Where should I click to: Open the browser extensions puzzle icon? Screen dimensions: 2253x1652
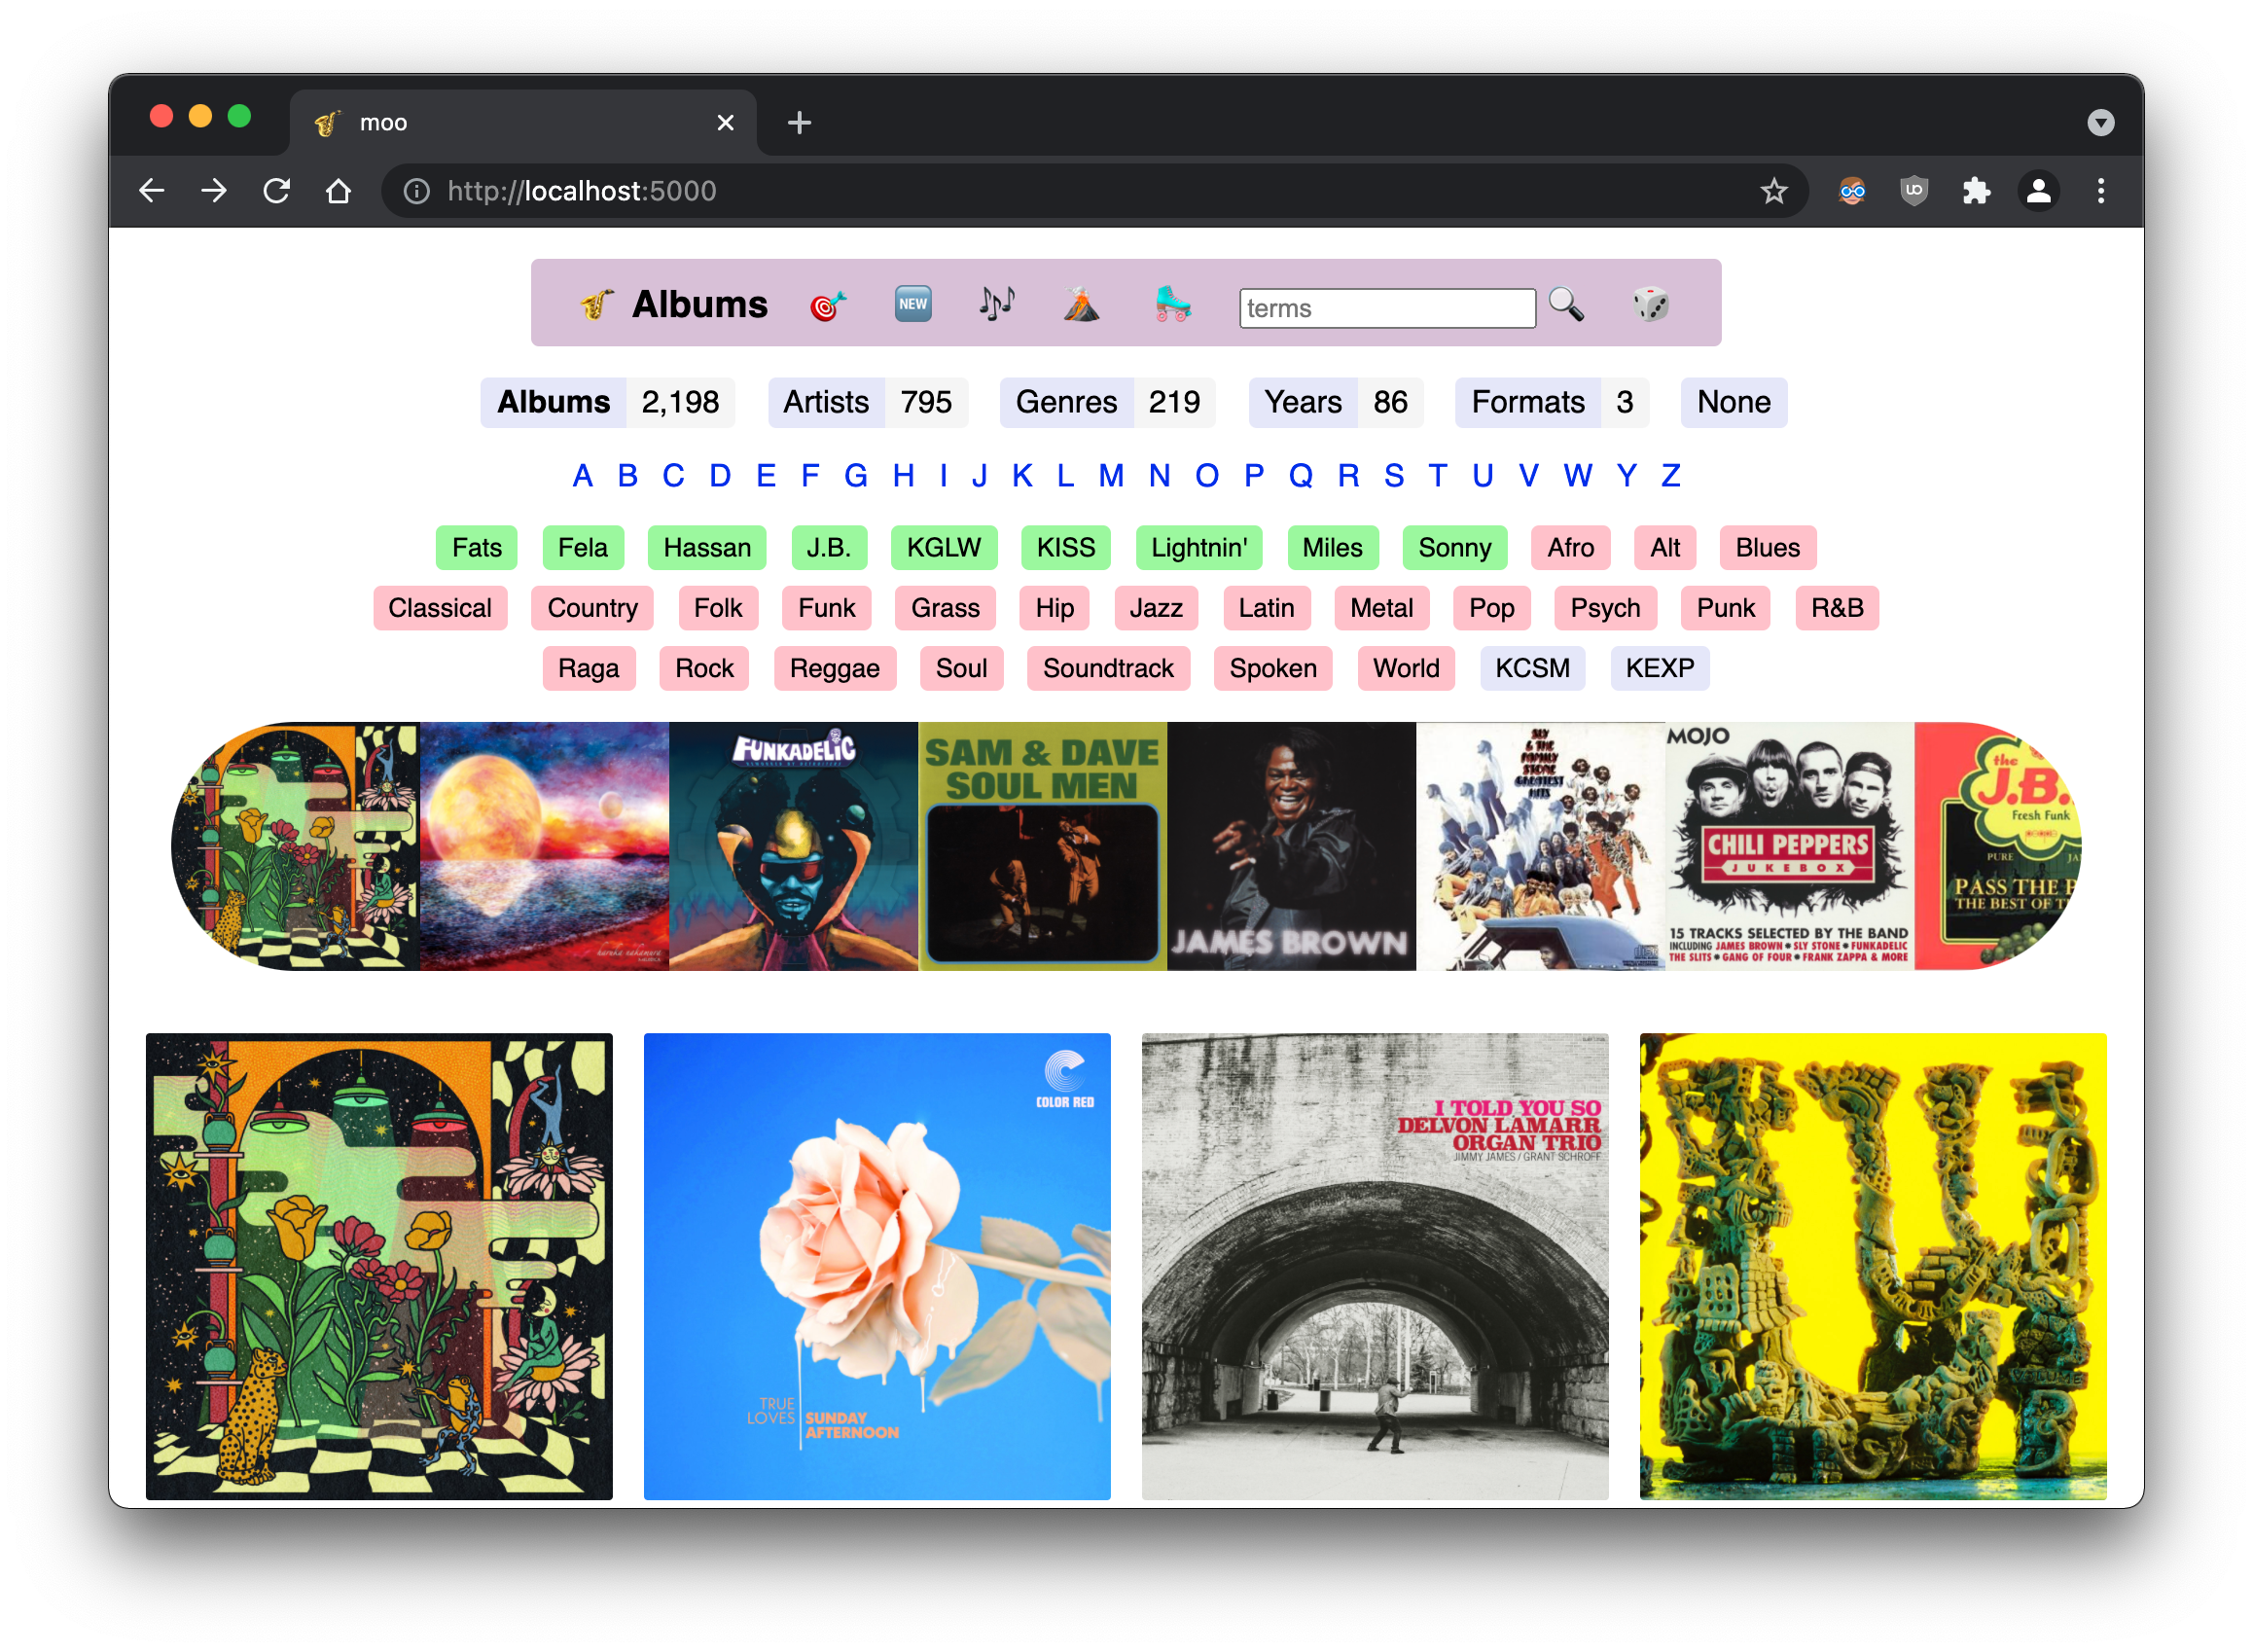[x=1975, y=191]
